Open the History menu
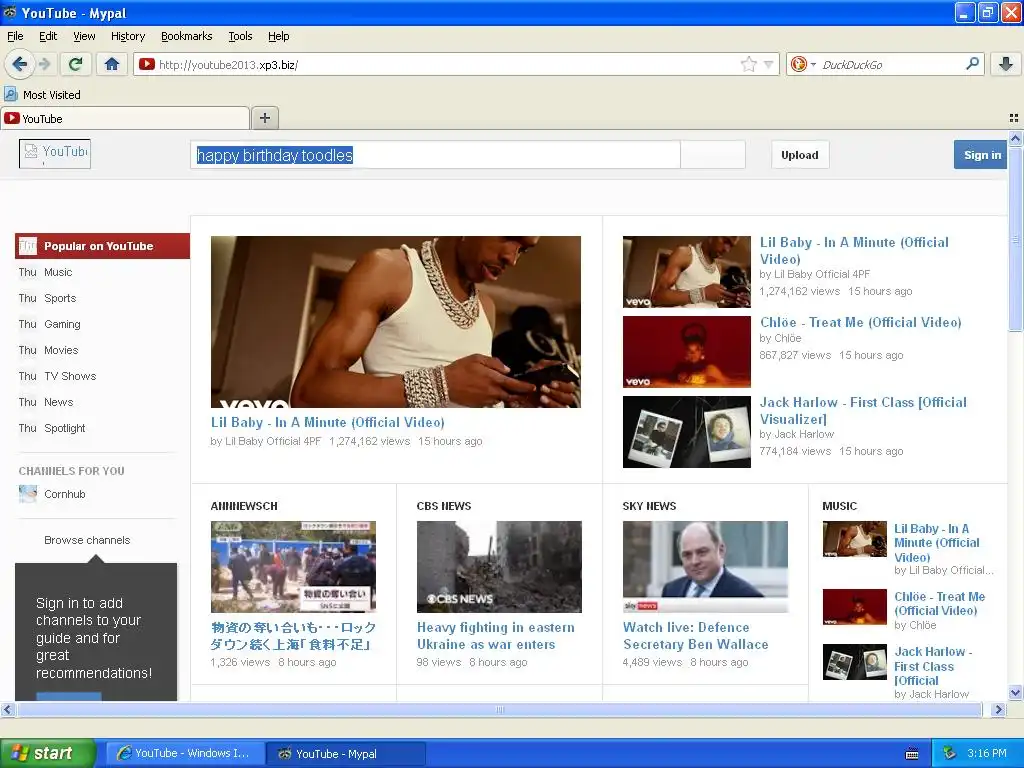 coord(128,36)
